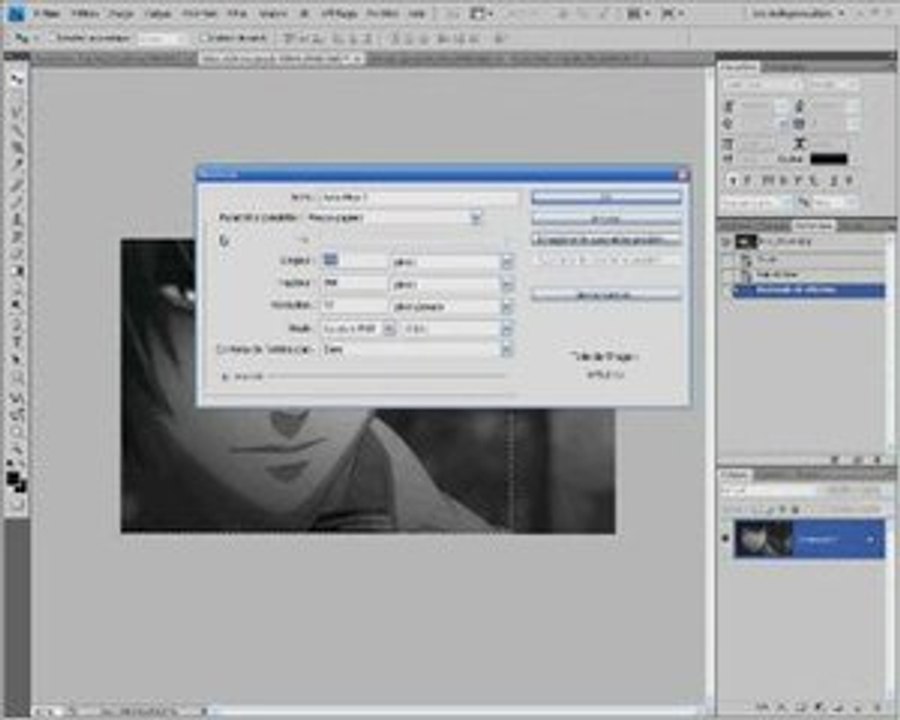Screen dimensions: 900x720
Task: Click the Annuler button in dialog
Action: (606, 219)
